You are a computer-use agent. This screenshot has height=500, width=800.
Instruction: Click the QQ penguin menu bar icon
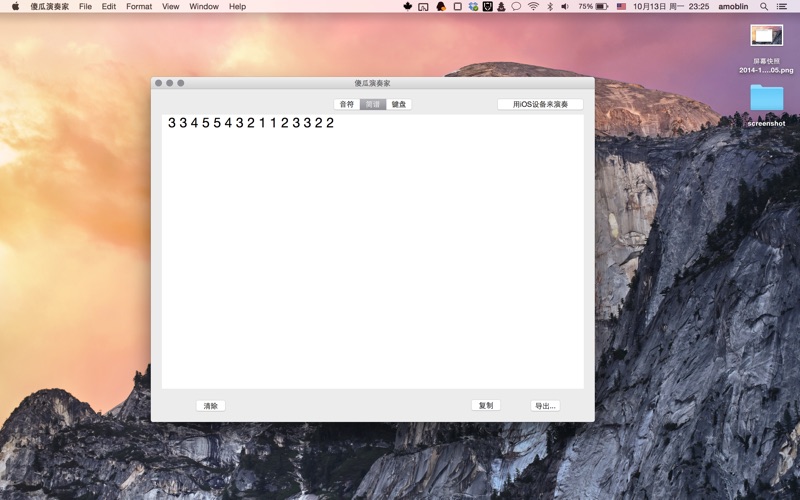point(441,6)
